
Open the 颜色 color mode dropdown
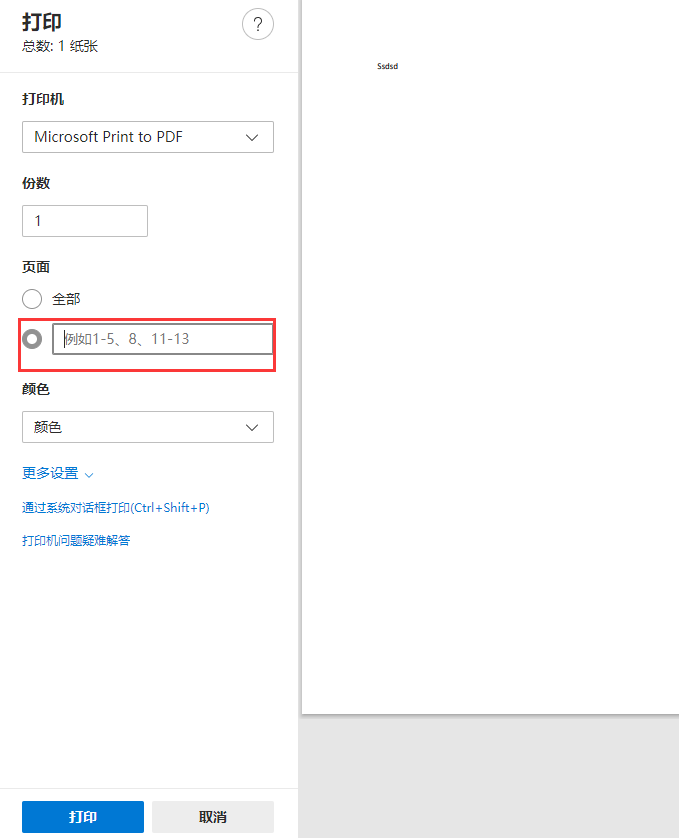tap(148, 427)
